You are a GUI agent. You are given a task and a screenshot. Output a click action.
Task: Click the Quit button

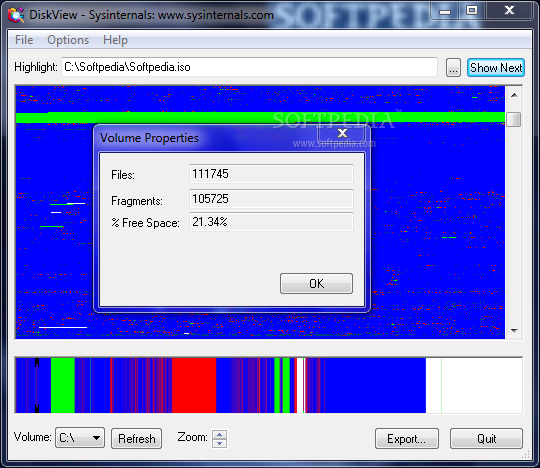click(486, 439)
